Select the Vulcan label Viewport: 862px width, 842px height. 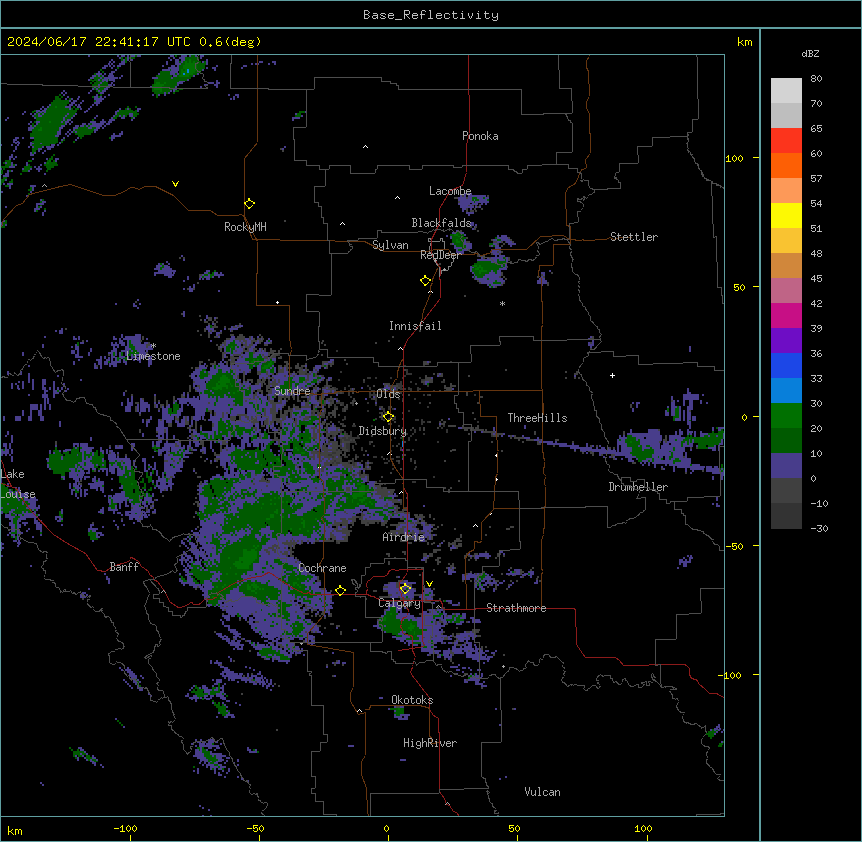coord(542,792)
